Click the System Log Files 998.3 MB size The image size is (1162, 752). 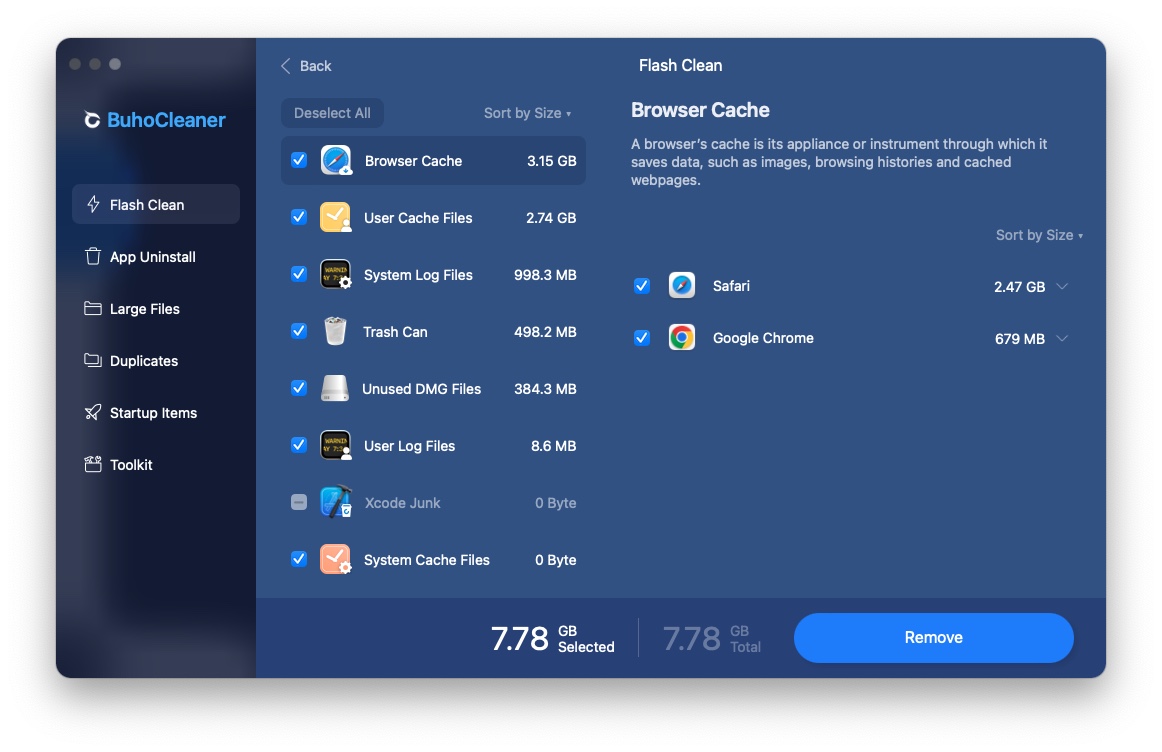click(x=545, y=275)
